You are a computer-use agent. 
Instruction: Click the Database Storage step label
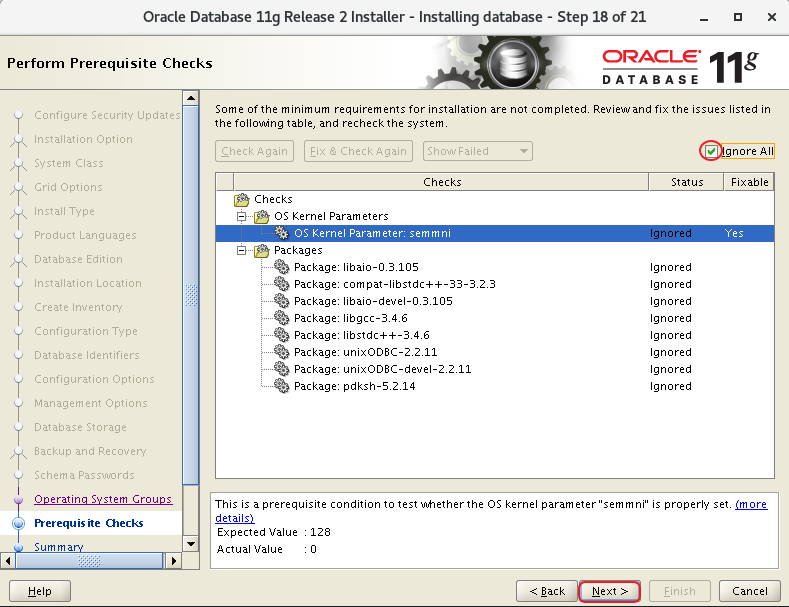tap(81, 427)
